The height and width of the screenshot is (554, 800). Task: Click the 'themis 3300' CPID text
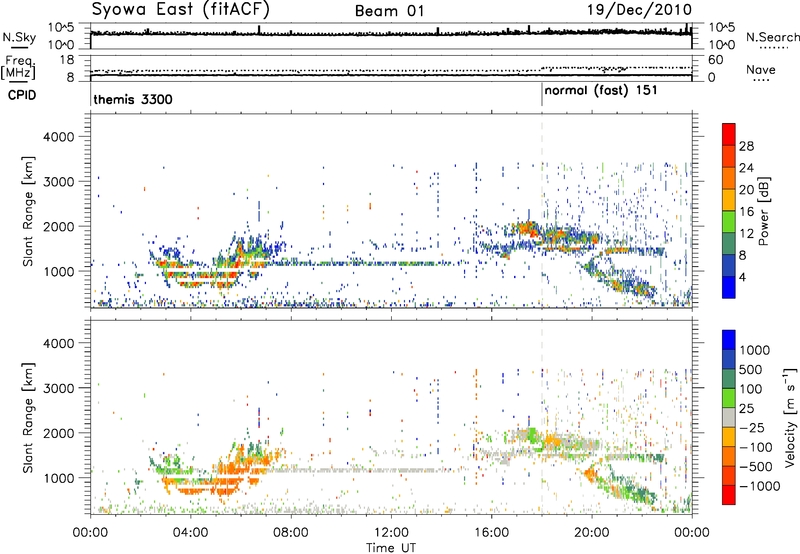pos(133,99)
